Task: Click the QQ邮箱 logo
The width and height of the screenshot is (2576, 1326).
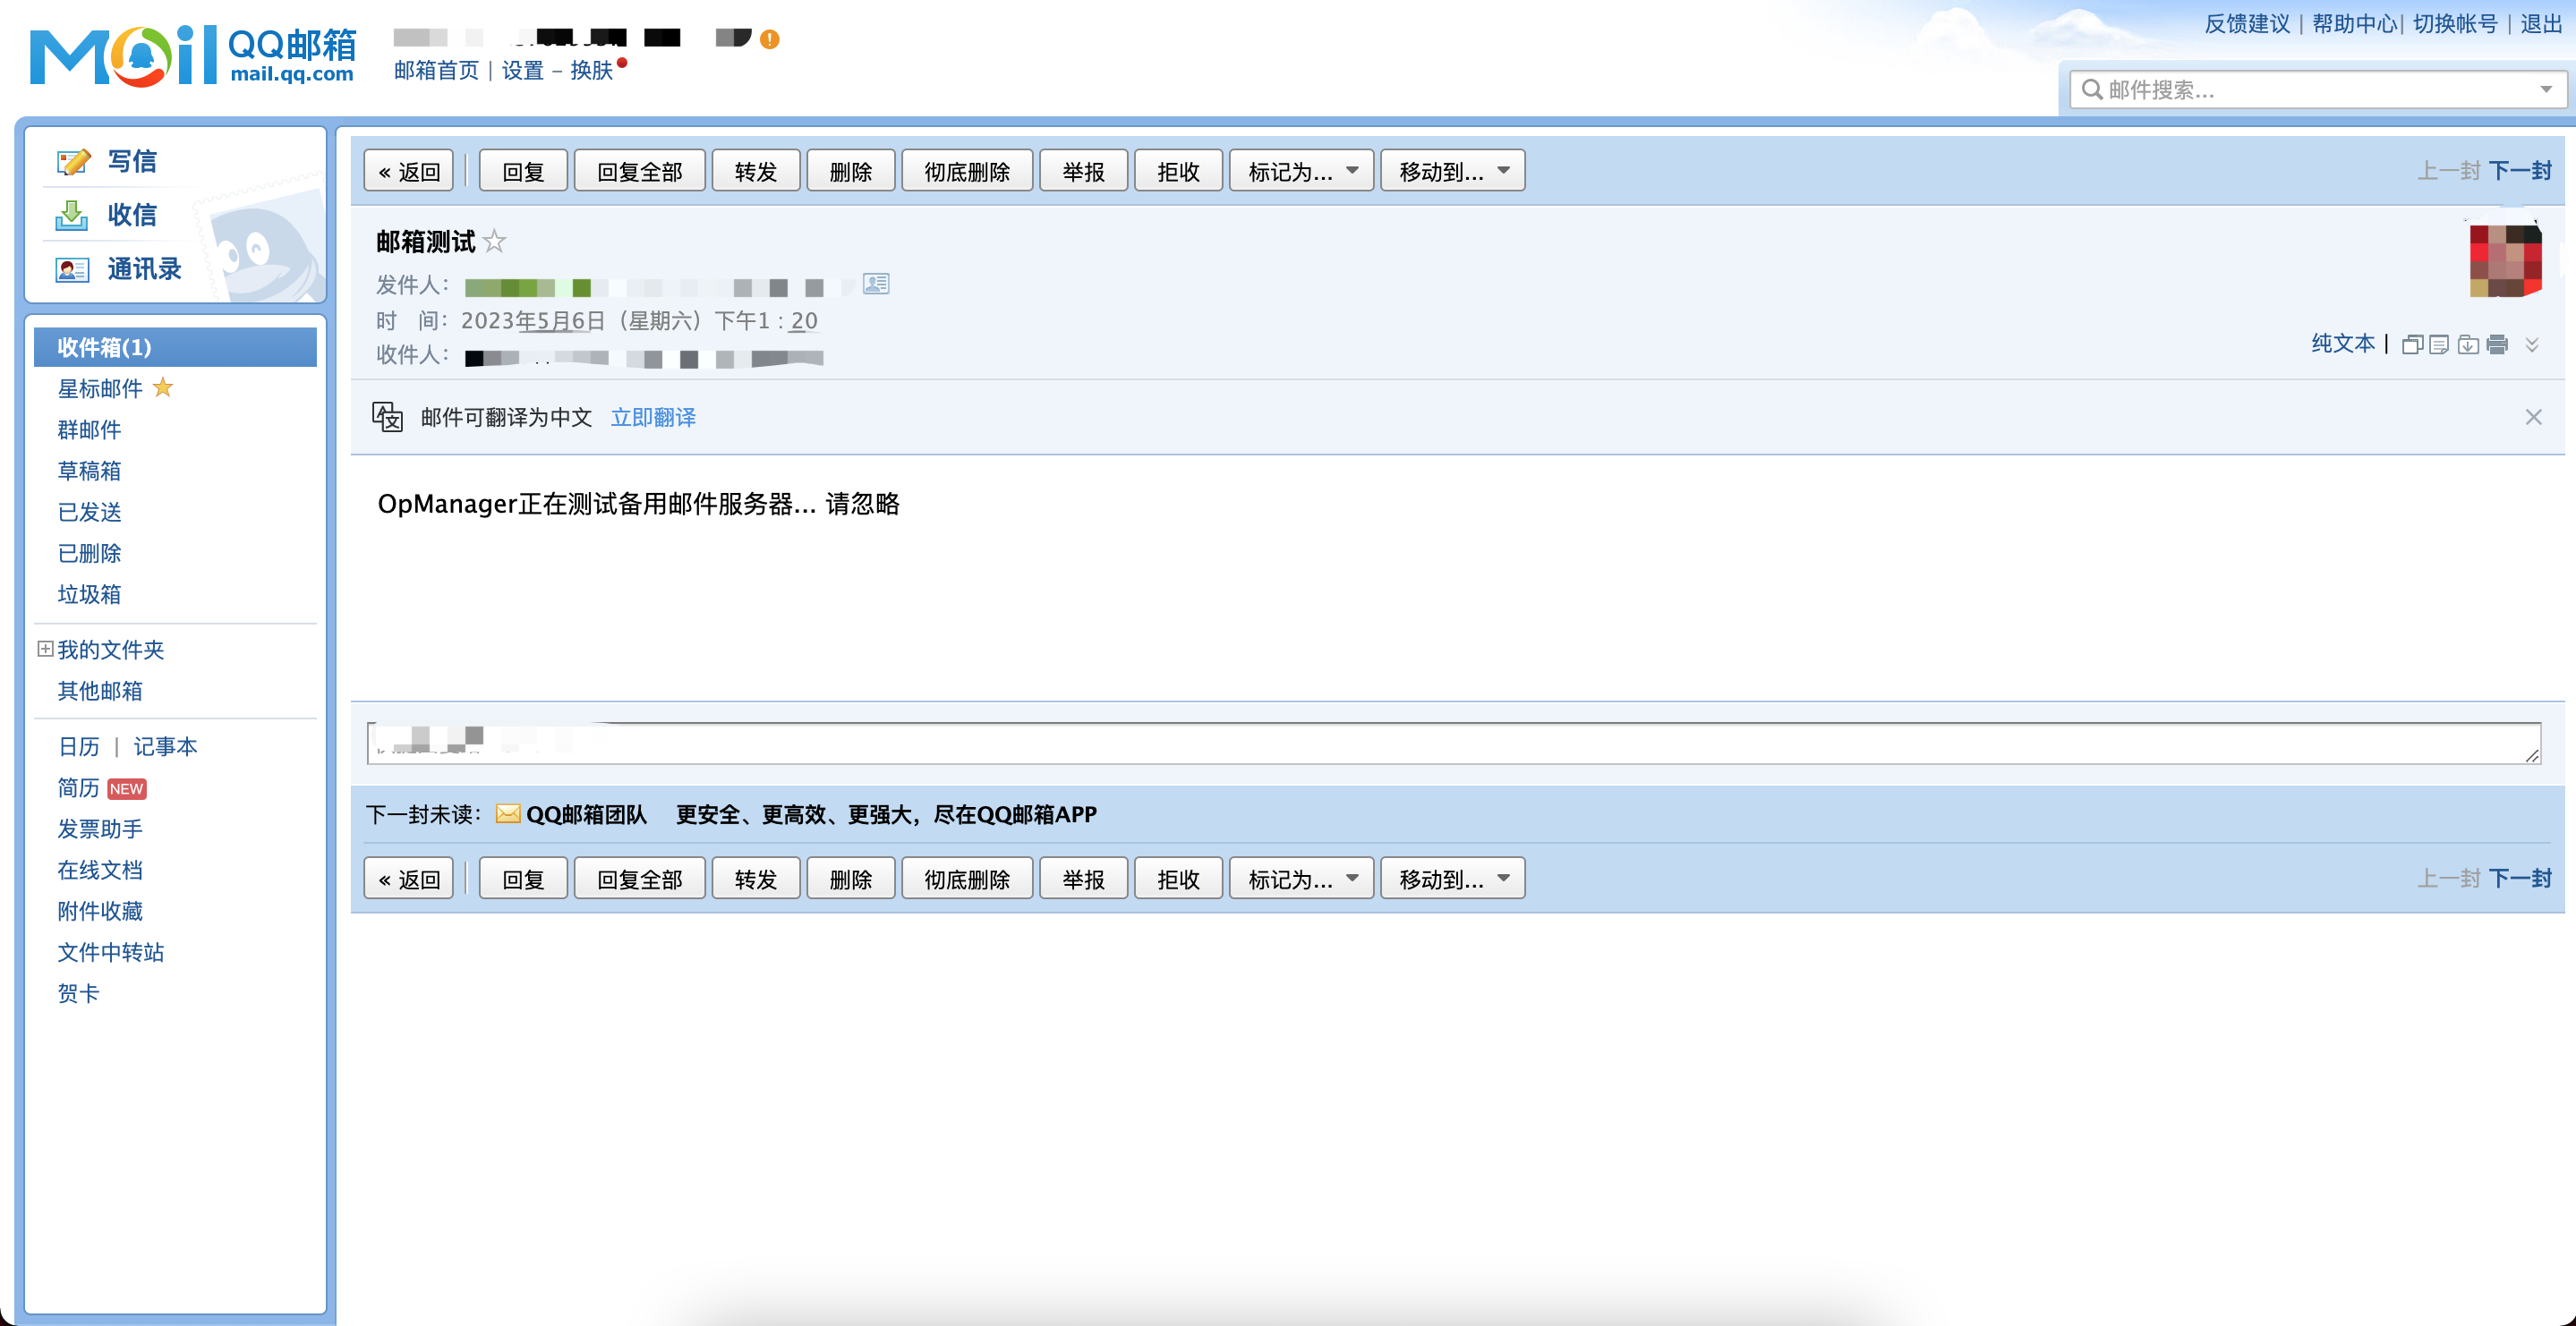Action: click(193, 56)
